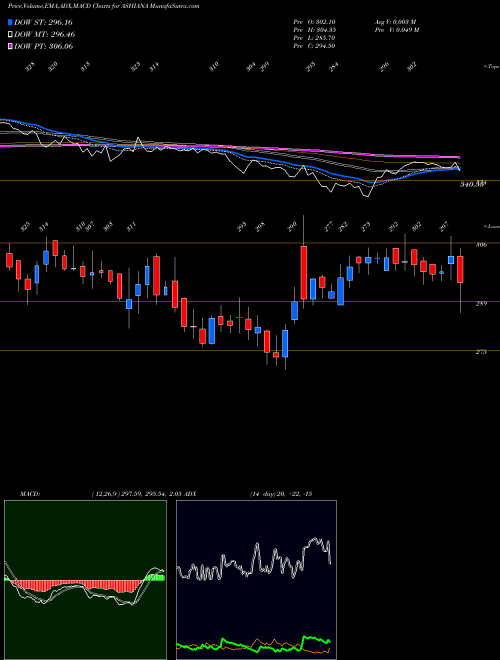
Task: Click the green line at the ADX panel bottom
Action: pos(253,644)
